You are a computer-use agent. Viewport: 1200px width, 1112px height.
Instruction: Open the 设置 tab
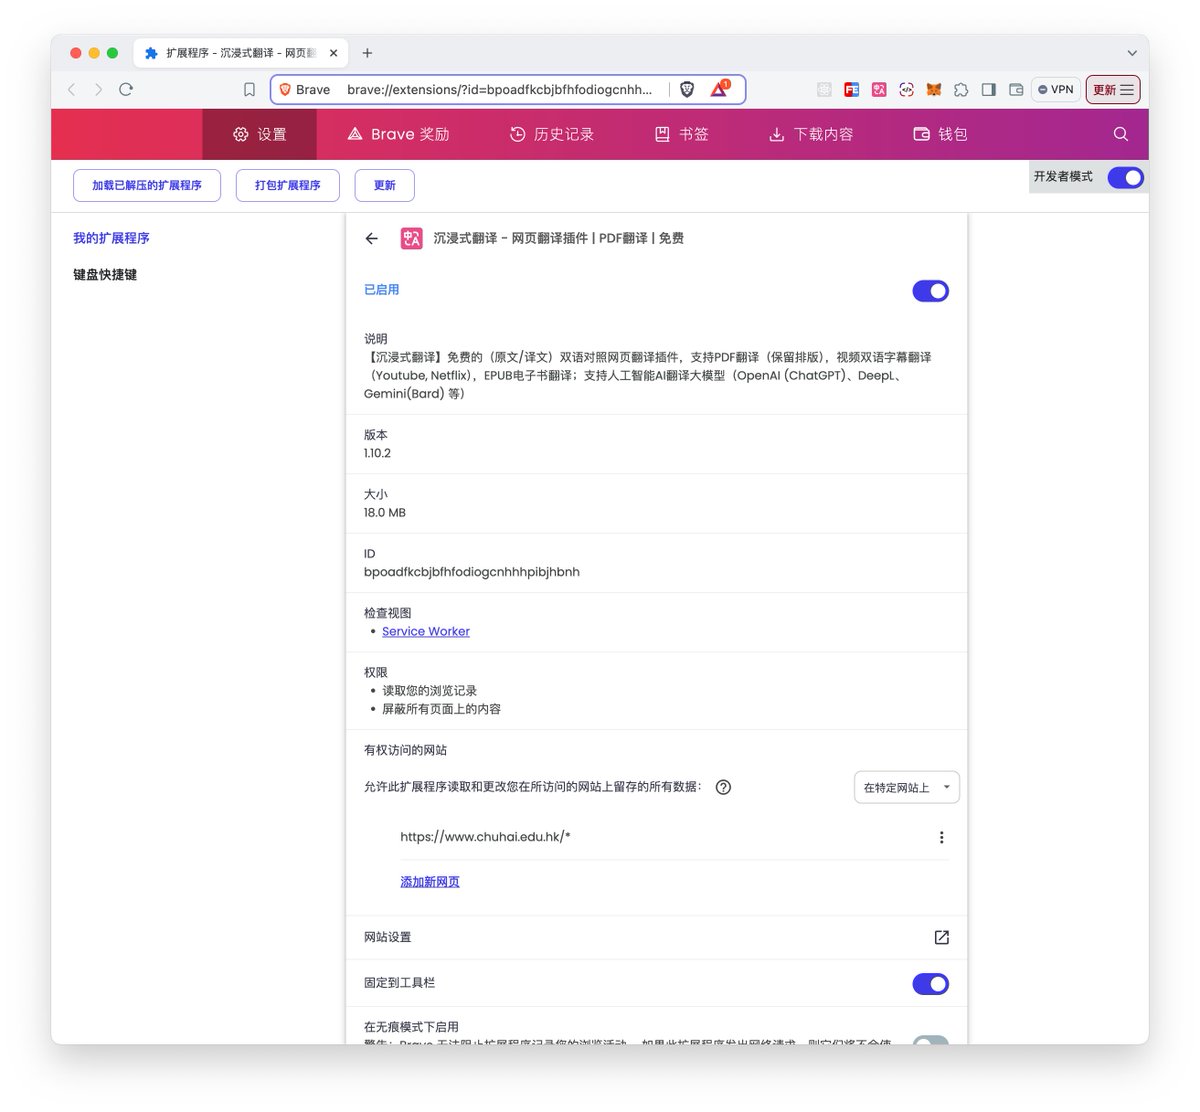260,134
